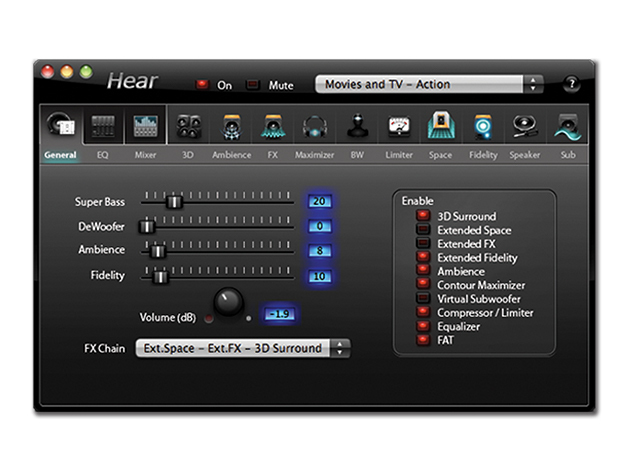Open the Speaker panel icon
The image size is (630, 473).
pos(524,126)
